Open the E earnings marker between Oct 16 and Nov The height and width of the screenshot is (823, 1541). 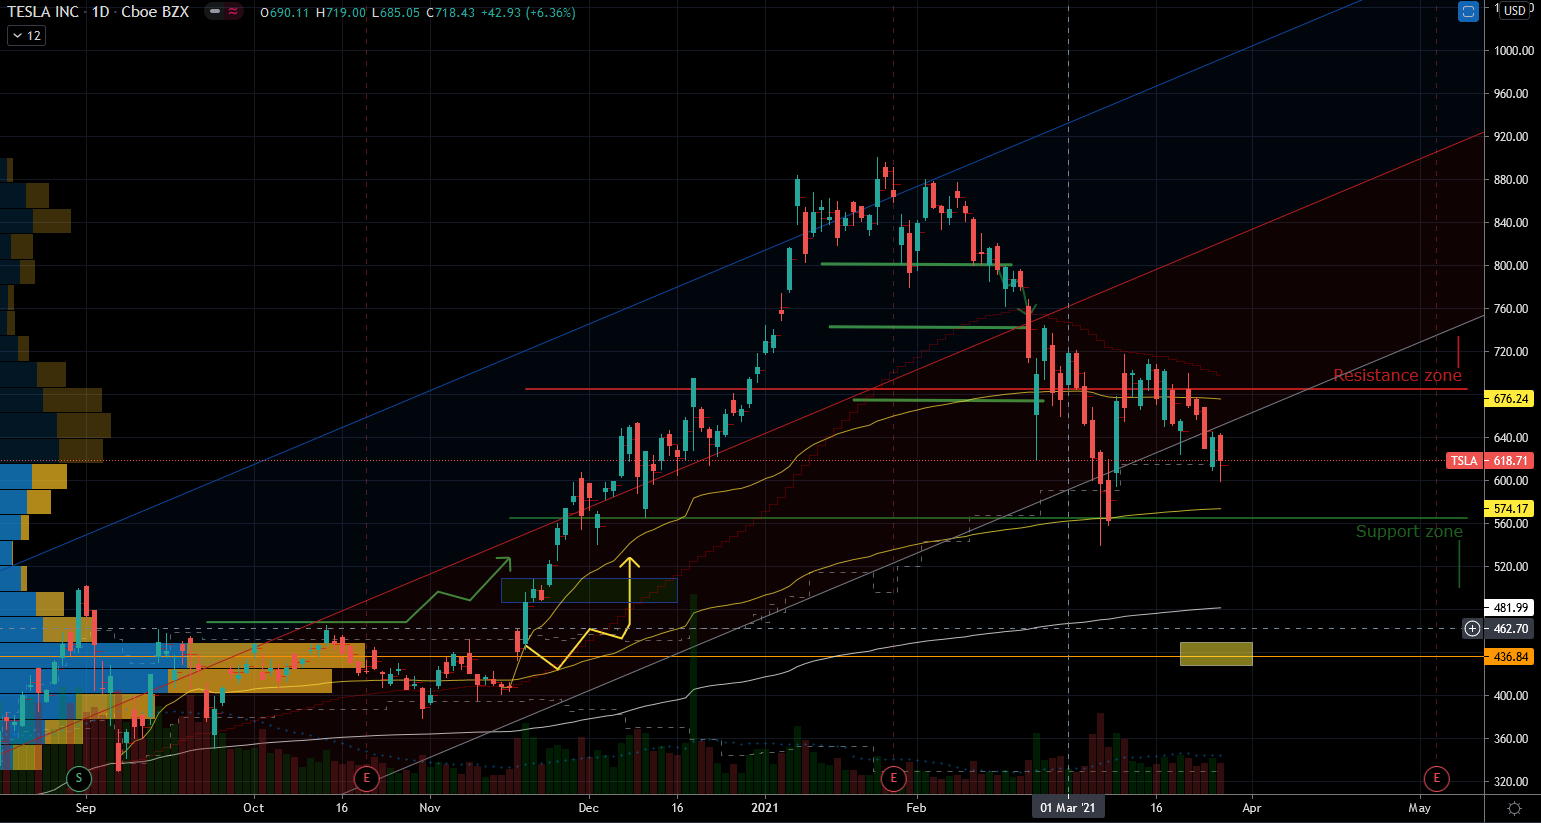(367, 778)
